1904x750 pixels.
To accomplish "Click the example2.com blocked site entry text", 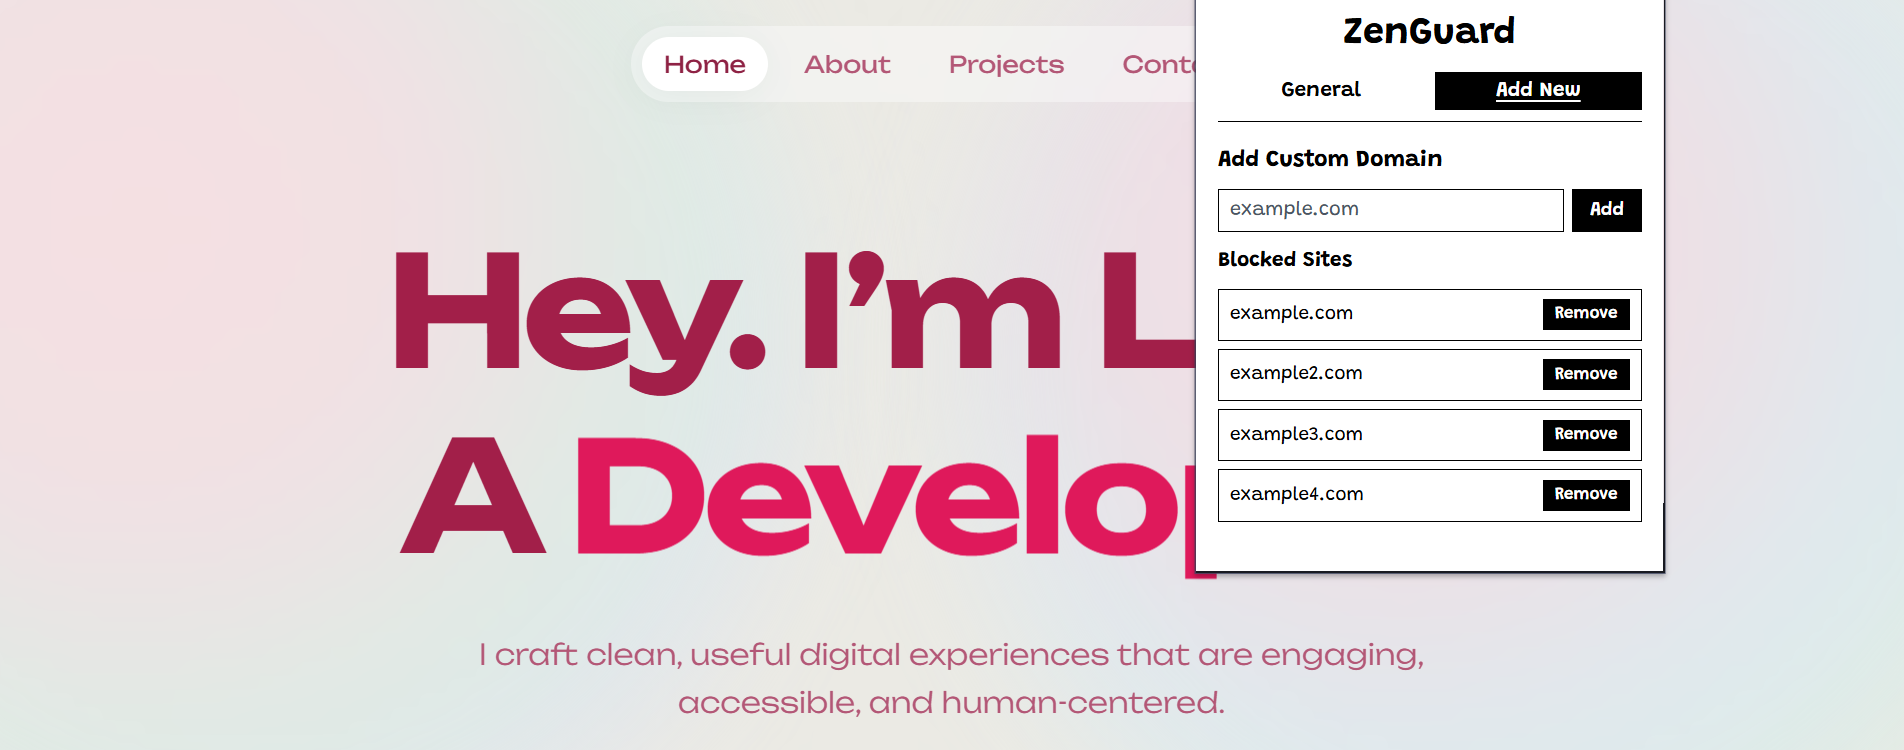I will (x=1296, y=373).
